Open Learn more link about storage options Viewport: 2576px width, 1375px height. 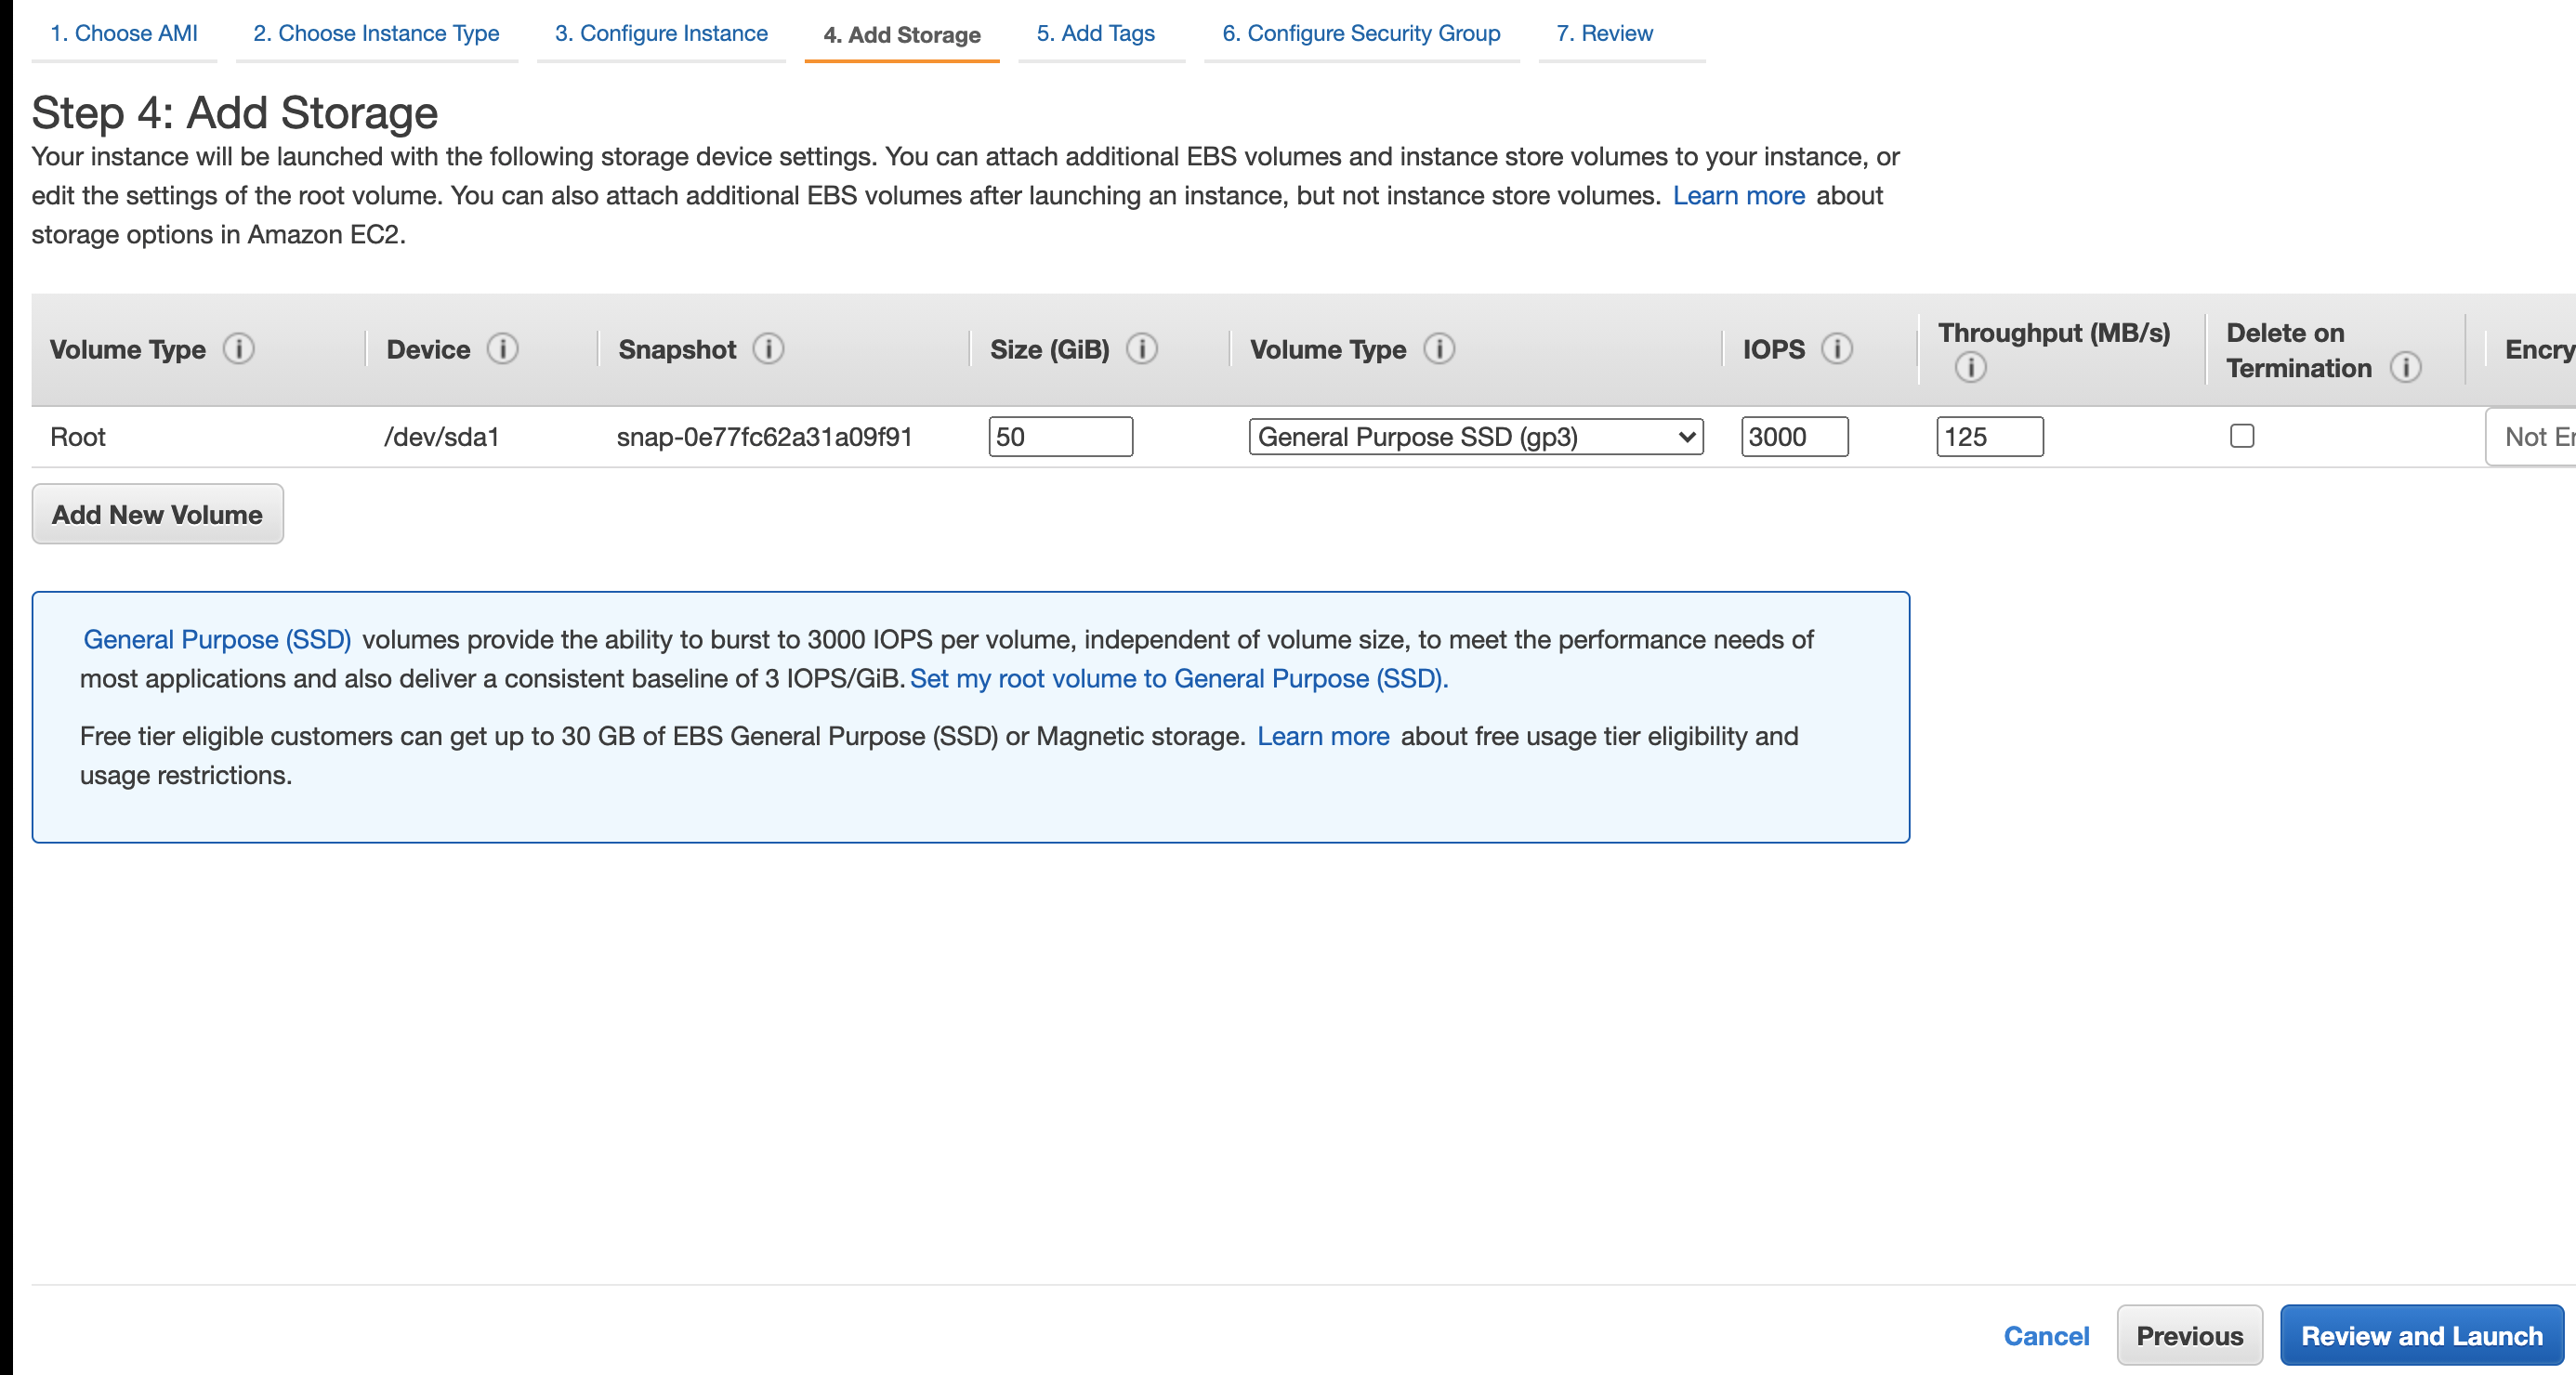tap(1739, 195)
